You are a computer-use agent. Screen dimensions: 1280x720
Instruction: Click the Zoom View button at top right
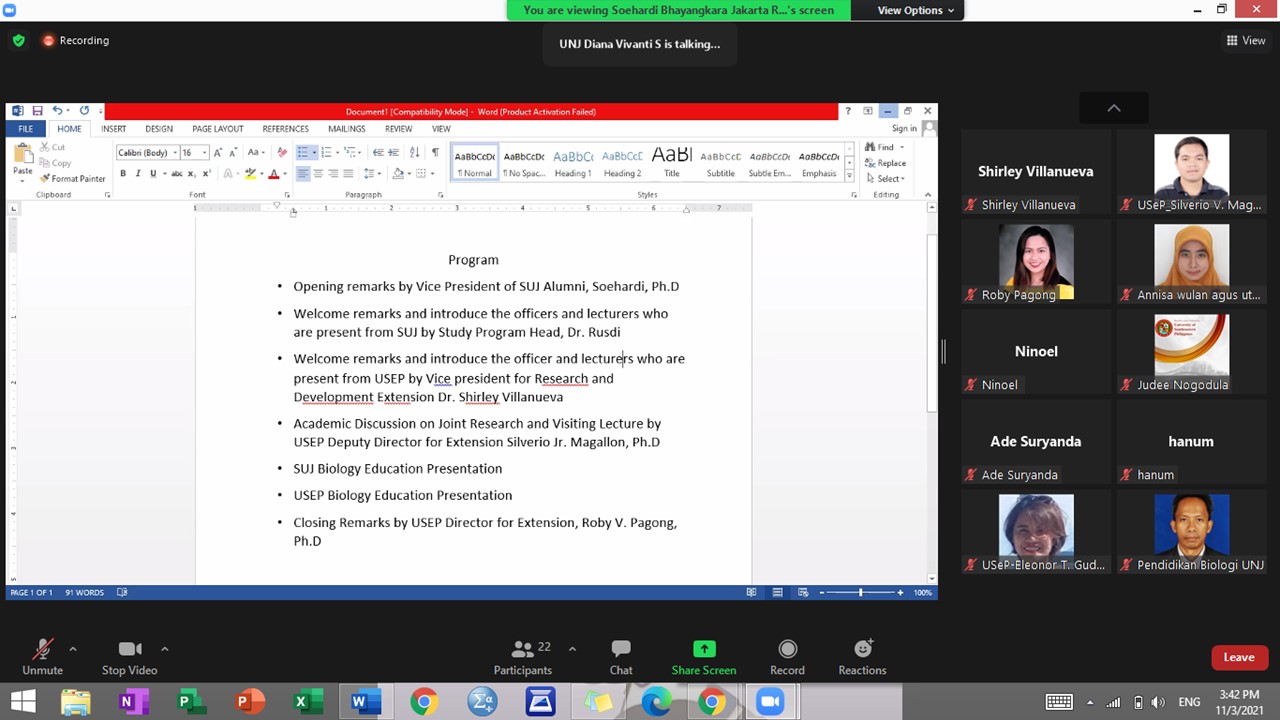(1246, 41)
